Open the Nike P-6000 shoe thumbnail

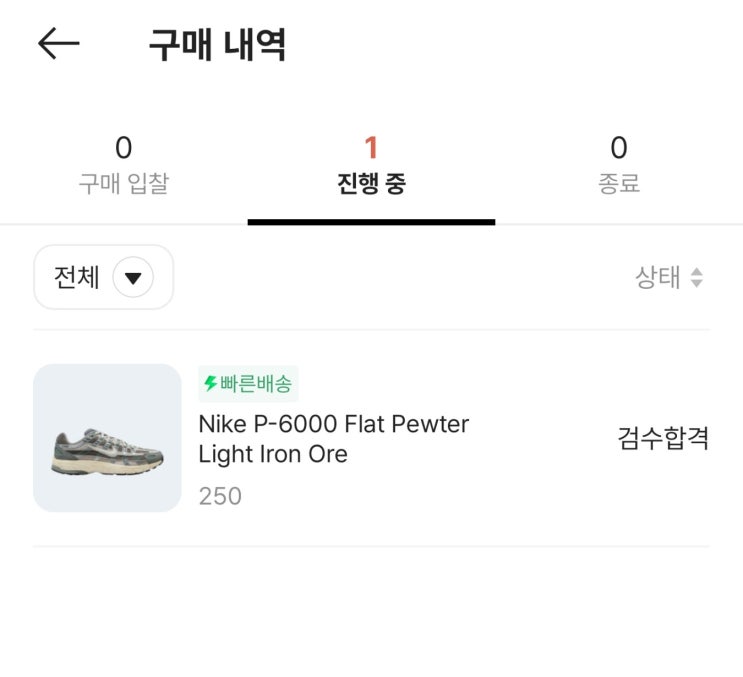pyautogui.click(x=107, y=438)
